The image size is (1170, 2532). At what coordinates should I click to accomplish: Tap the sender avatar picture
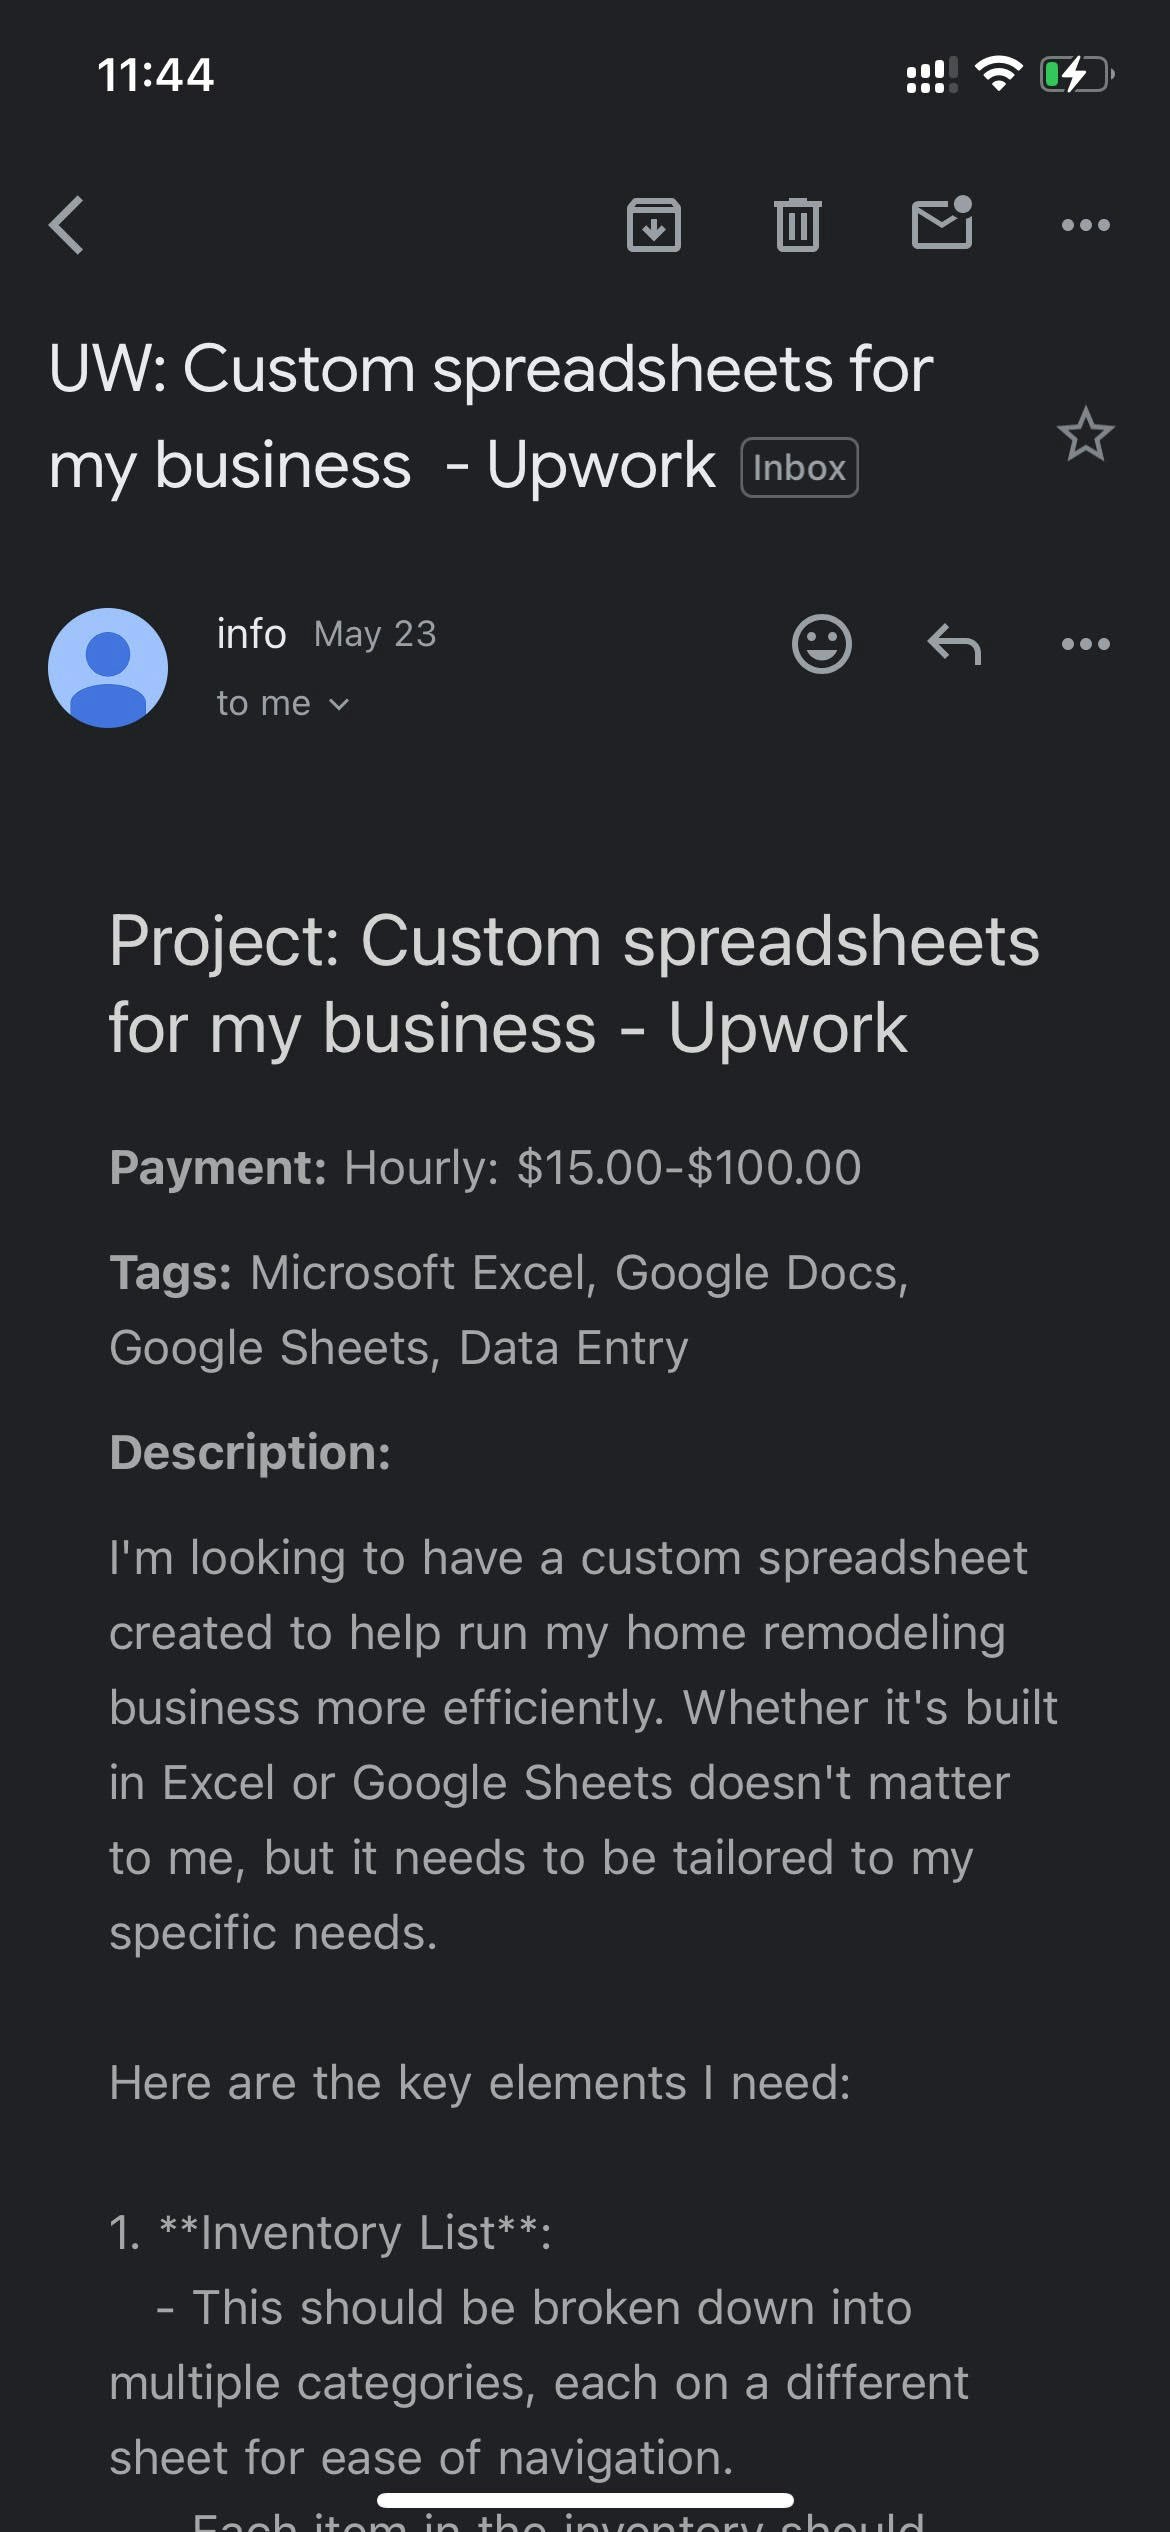108,667
